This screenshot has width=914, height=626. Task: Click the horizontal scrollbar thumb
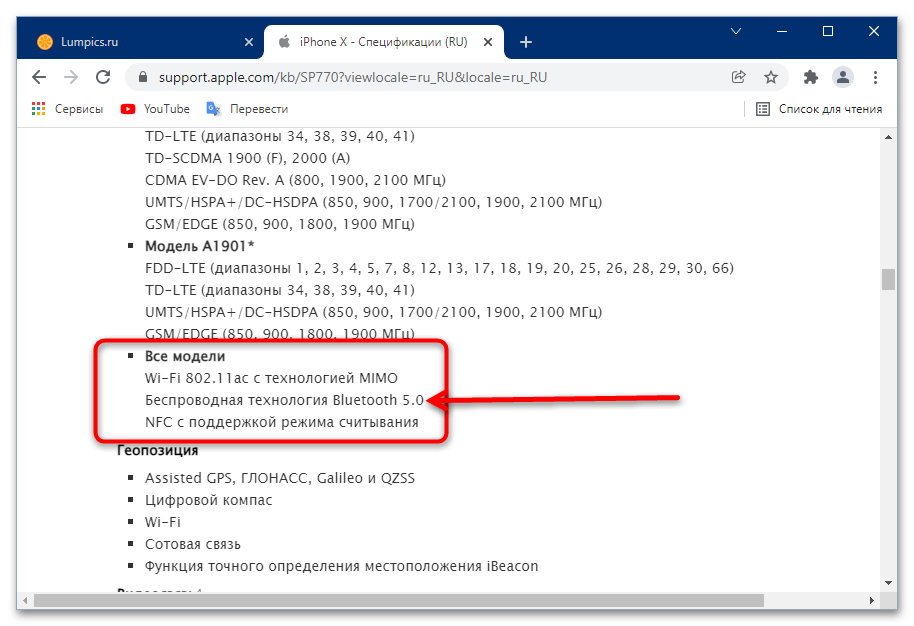point(399,600)
